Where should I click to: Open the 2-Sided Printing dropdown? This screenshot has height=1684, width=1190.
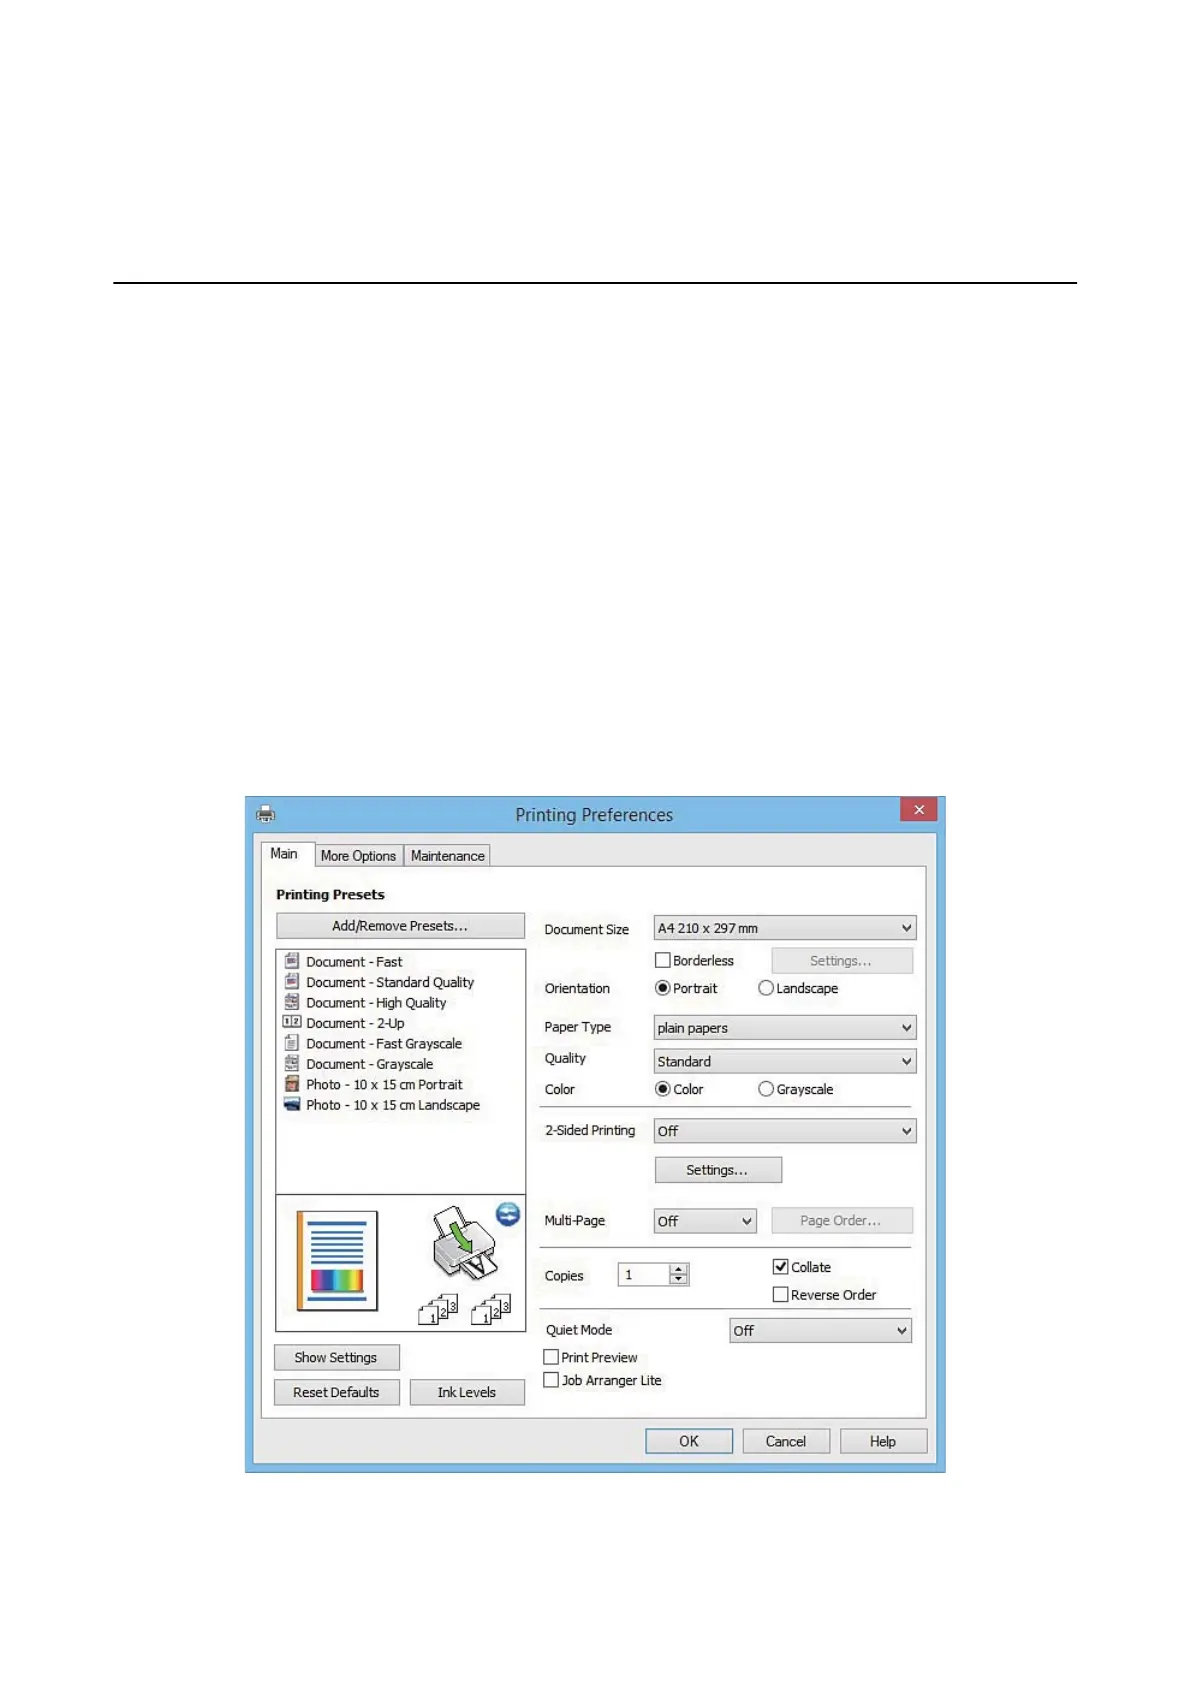coord(785,1131)
